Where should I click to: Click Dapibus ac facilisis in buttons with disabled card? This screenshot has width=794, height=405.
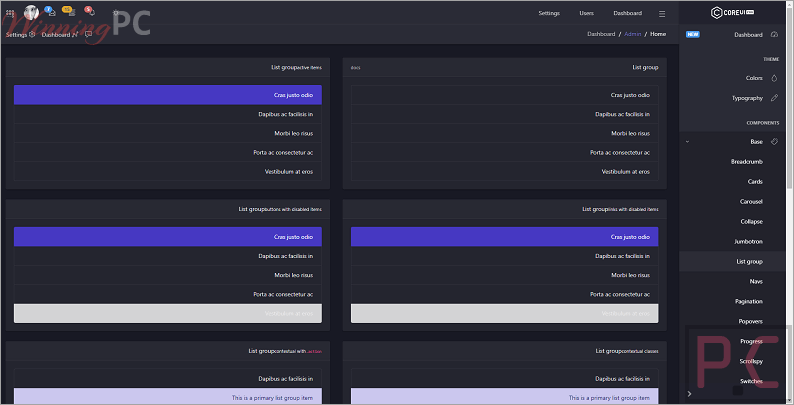point(168,256)
